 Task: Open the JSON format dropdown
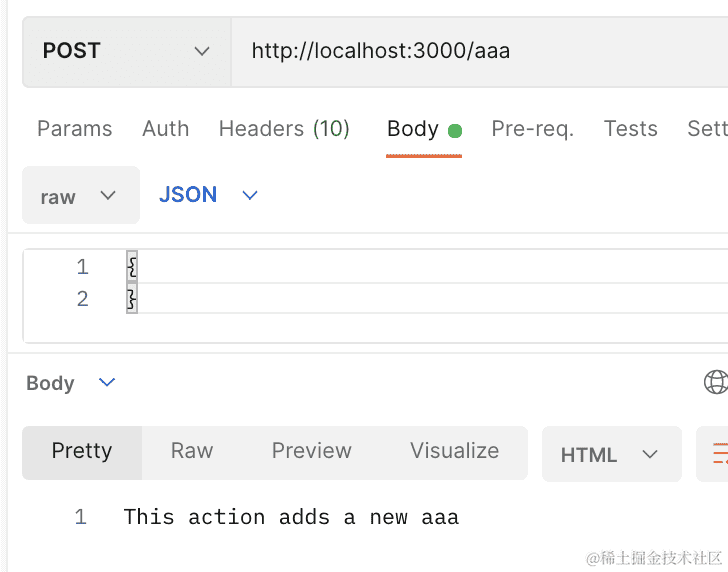[x=208, y=195]
